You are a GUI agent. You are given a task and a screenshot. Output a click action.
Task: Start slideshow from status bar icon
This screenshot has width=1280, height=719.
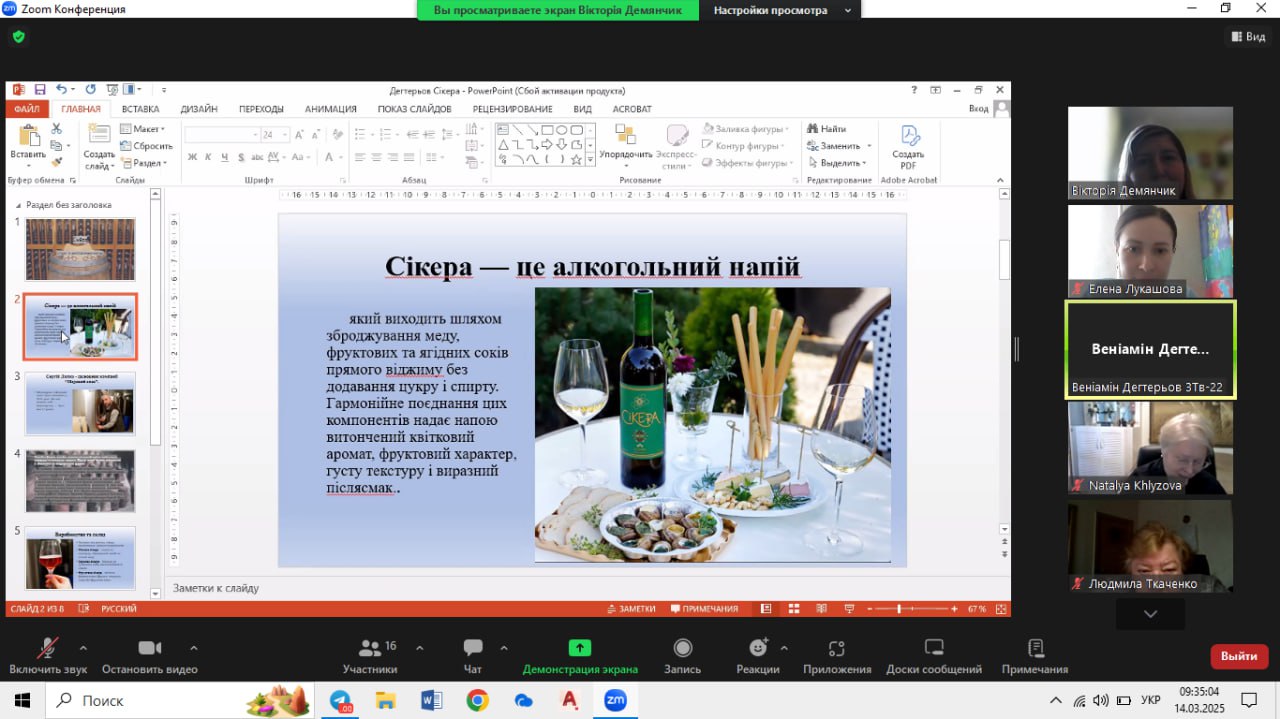click(849, 609)
